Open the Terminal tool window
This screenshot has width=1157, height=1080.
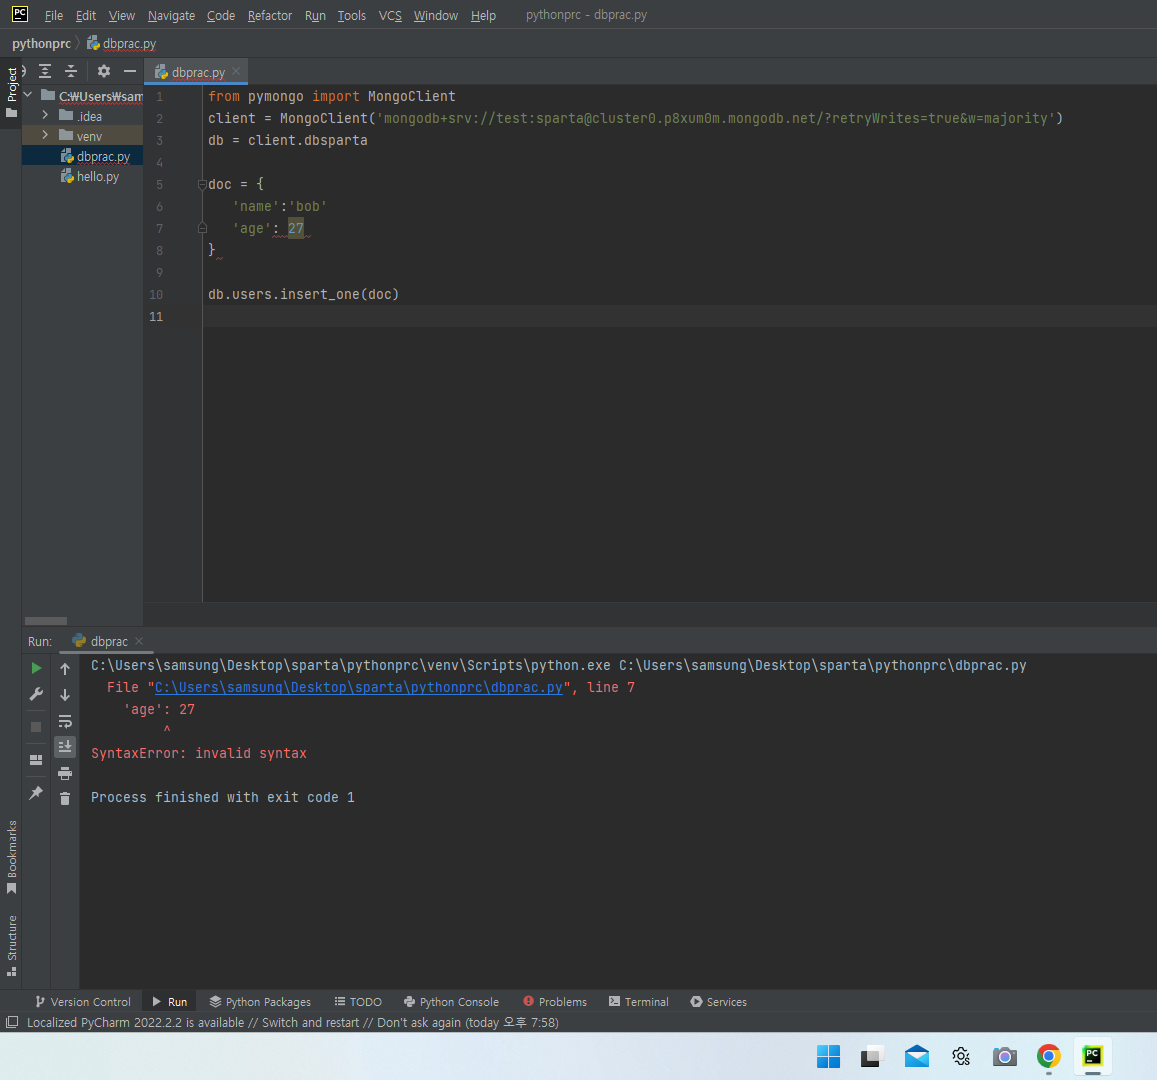pos(638,1002)
